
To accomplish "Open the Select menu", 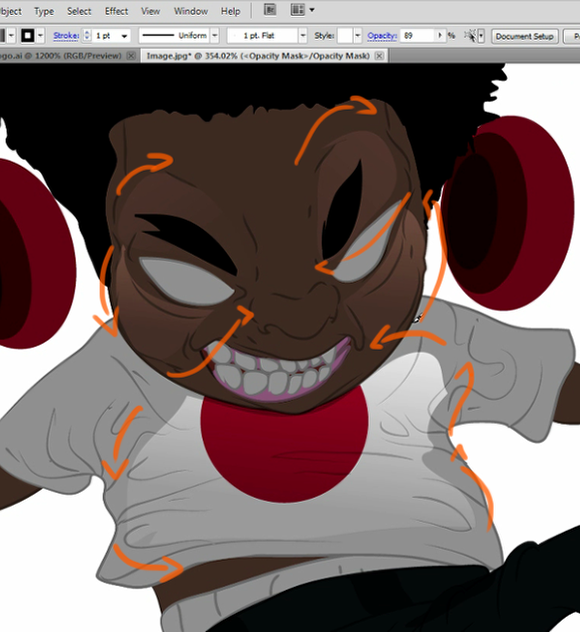I will point(79,11).
